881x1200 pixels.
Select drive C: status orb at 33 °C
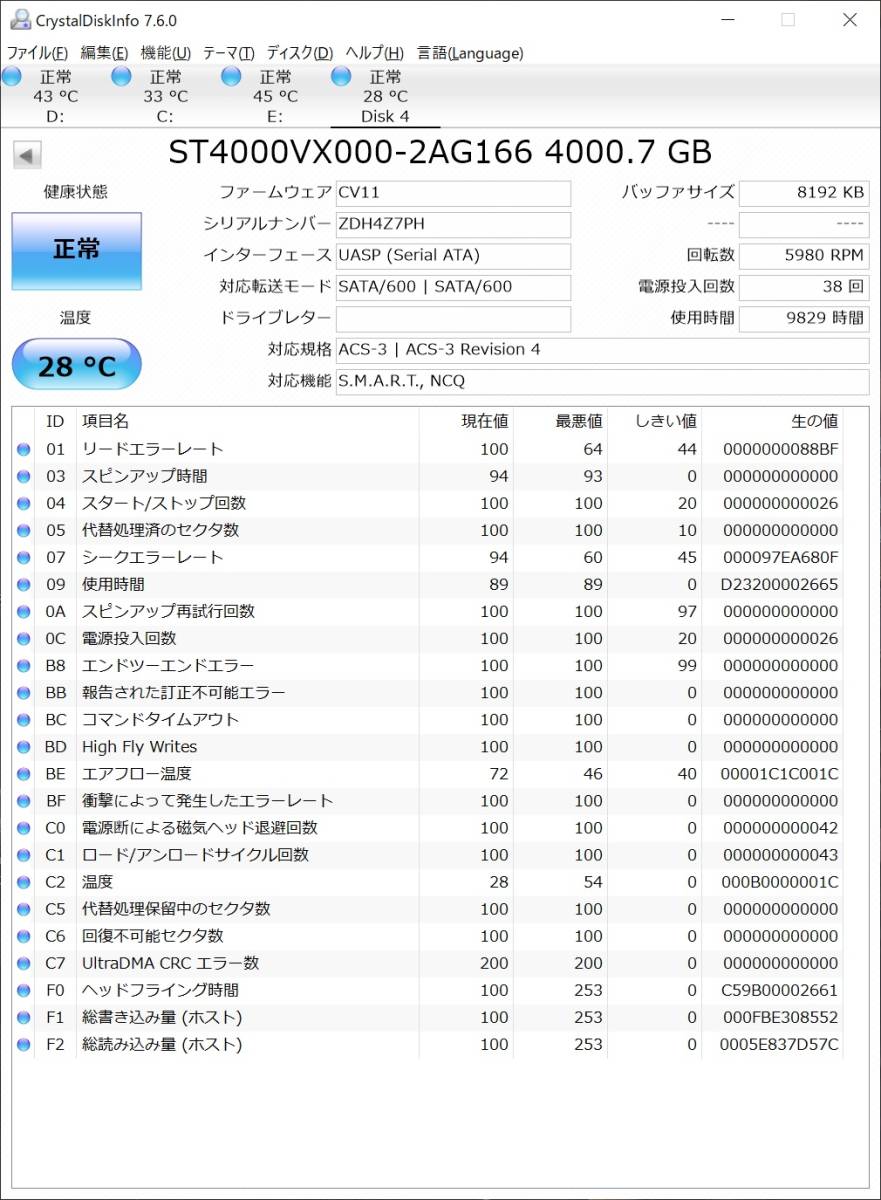tap(122, 76)
